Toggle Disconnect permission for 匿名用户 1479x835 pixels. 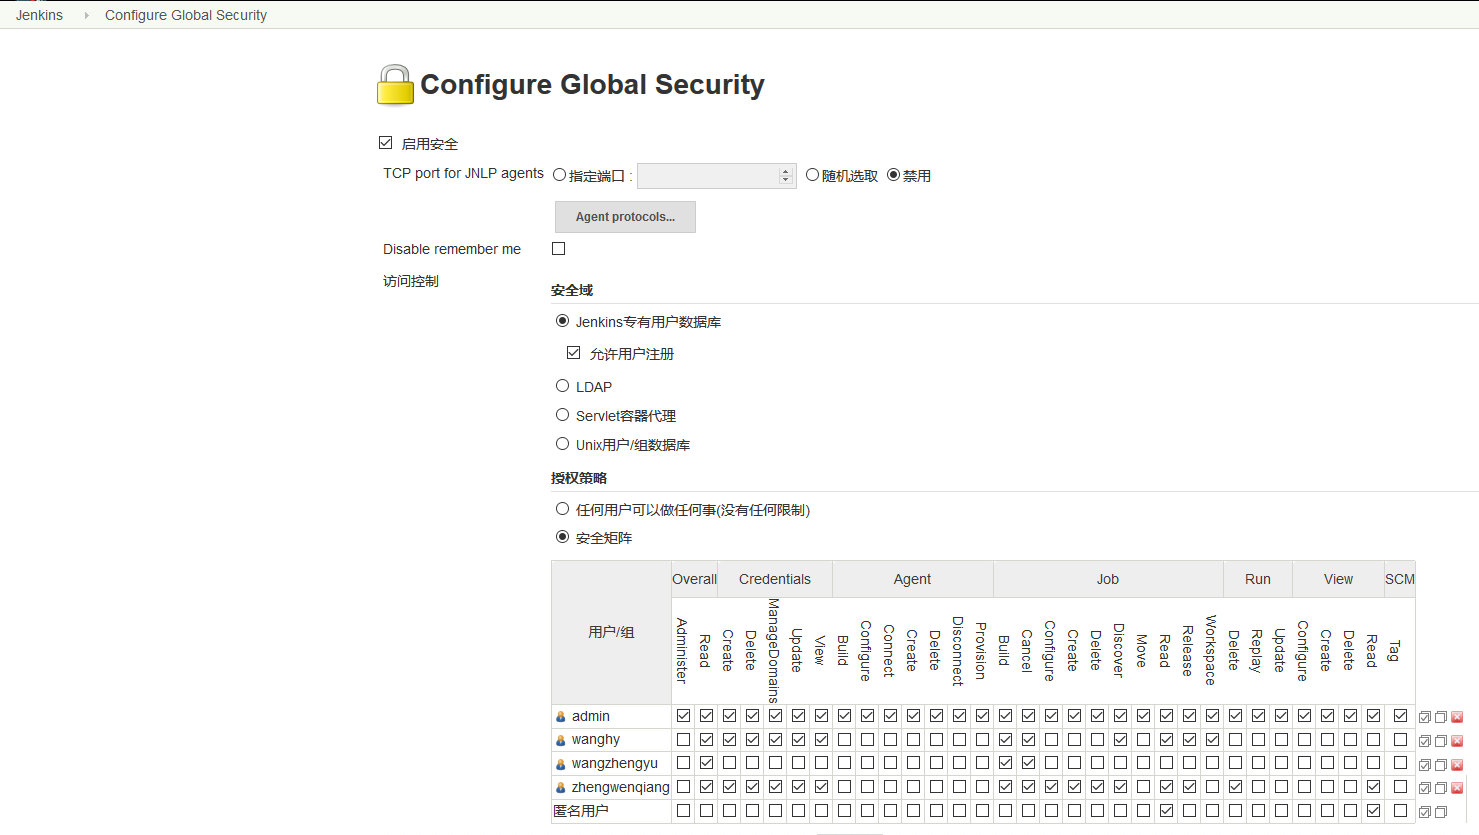pos(959,811)
